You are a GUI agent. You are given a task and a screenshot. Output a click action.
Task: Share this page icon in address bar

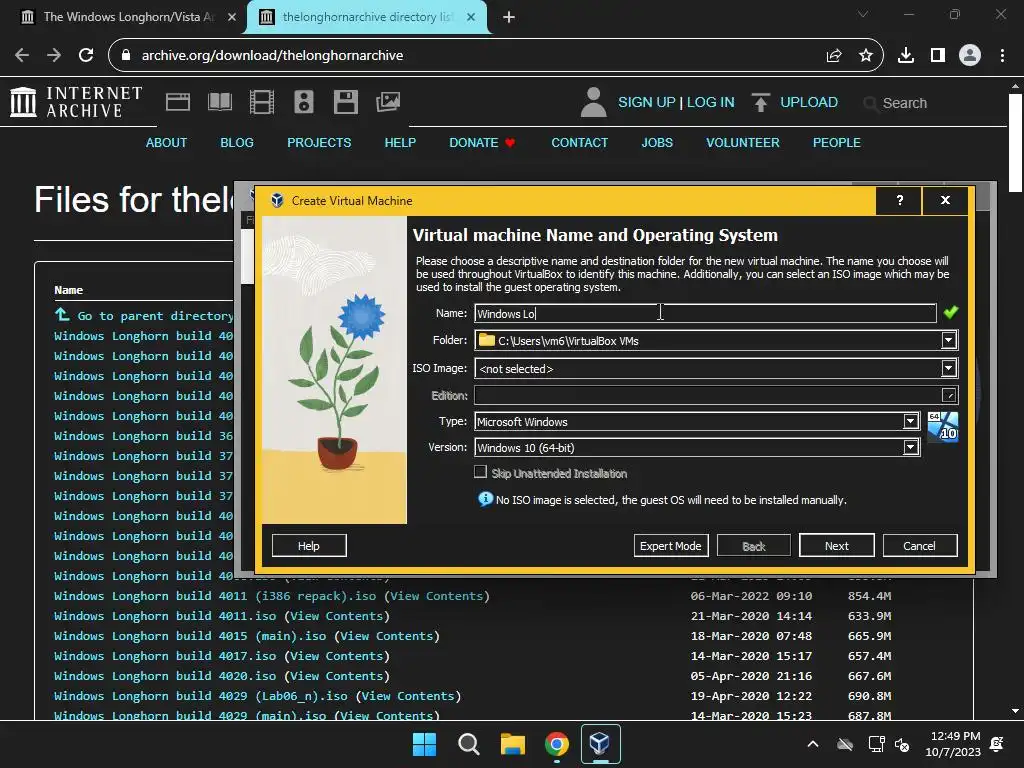[834, 56]
